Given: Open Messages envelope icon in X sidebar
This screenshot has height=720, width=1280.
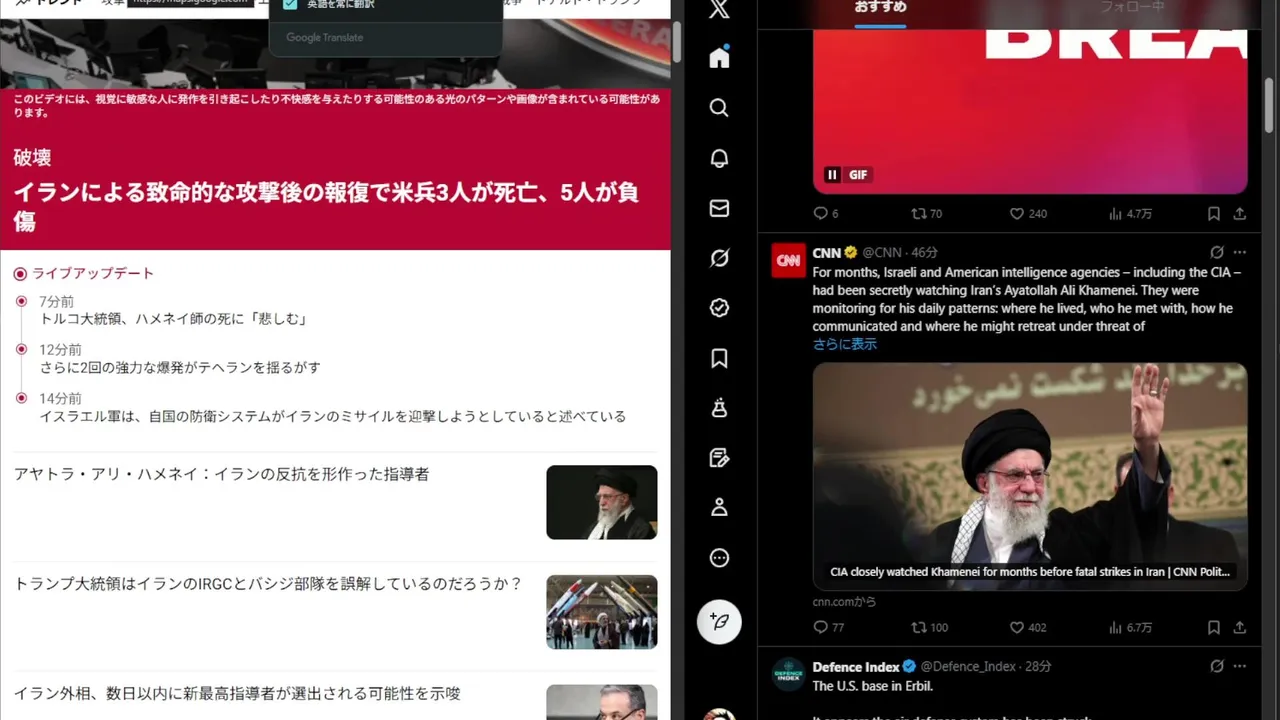Looking at the screenshot, I should (719, 208).
